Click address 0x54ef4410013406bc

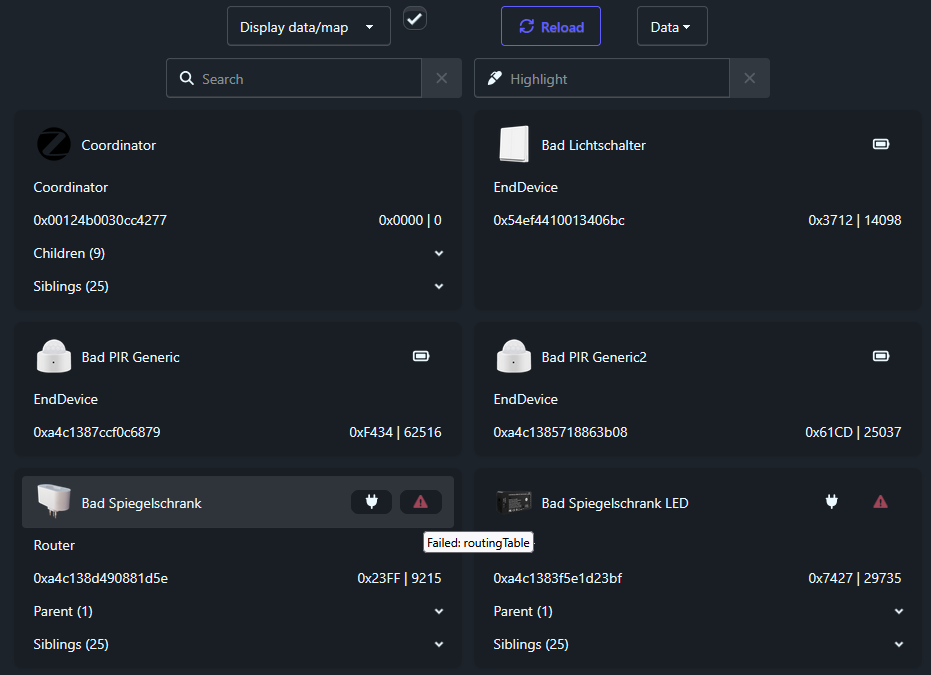[x=559, y=220]
